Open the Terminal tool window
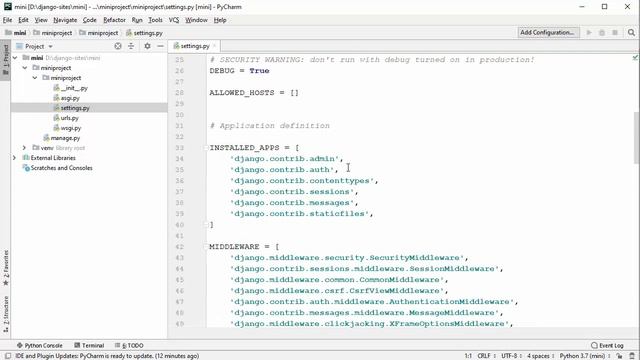Image resolution: width=640 pixels, height=360 pixels. 89,346
